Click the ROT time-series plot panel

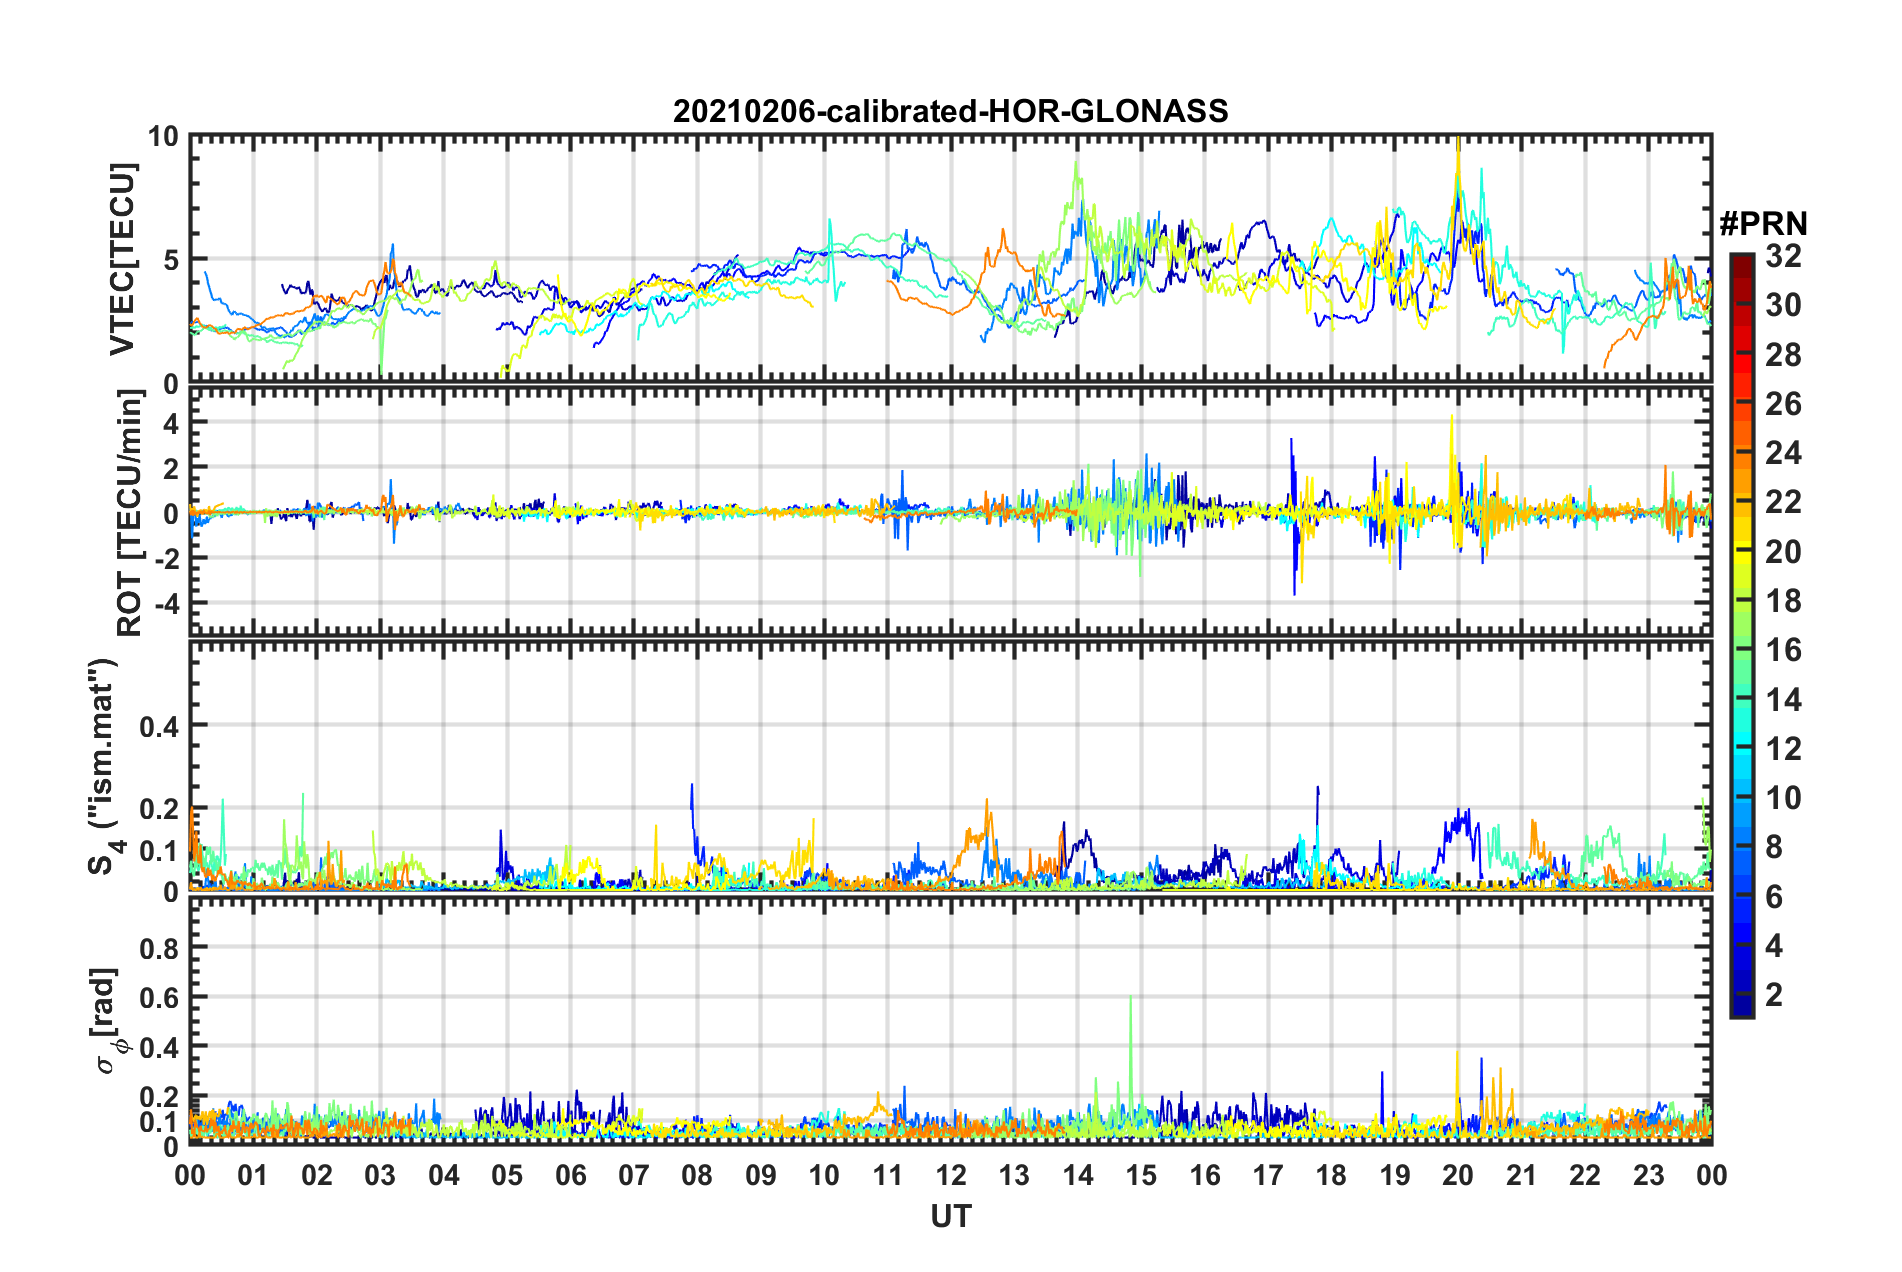(950, 511)
